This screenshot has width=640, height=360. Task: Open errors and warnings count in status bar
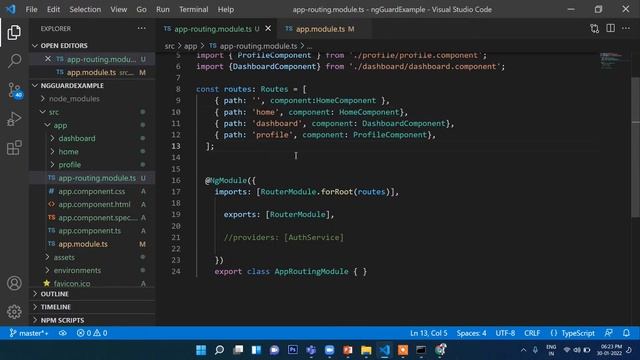click(92, 333)
